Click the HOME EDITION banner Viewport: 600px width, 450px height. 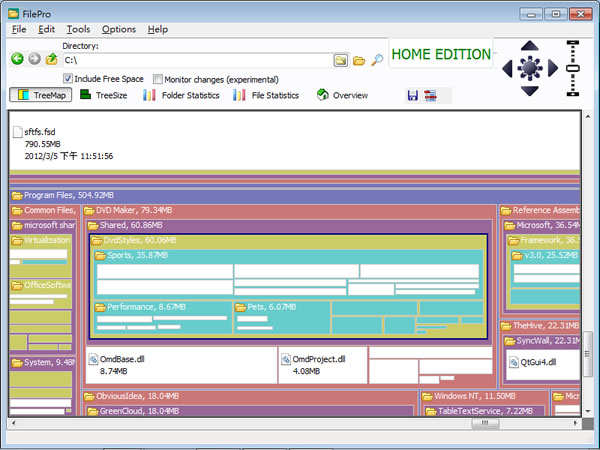441,54
